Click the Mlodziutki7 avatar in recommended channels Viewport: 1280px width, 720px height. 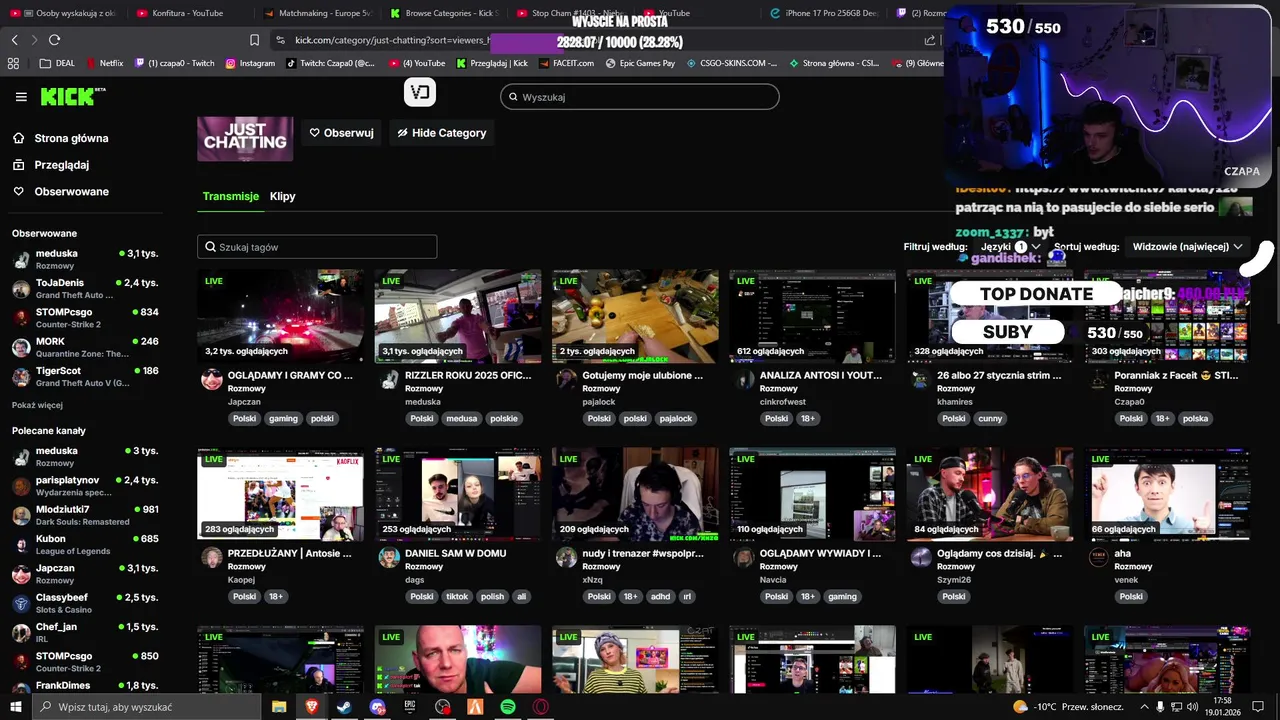(x=21, y=516)
